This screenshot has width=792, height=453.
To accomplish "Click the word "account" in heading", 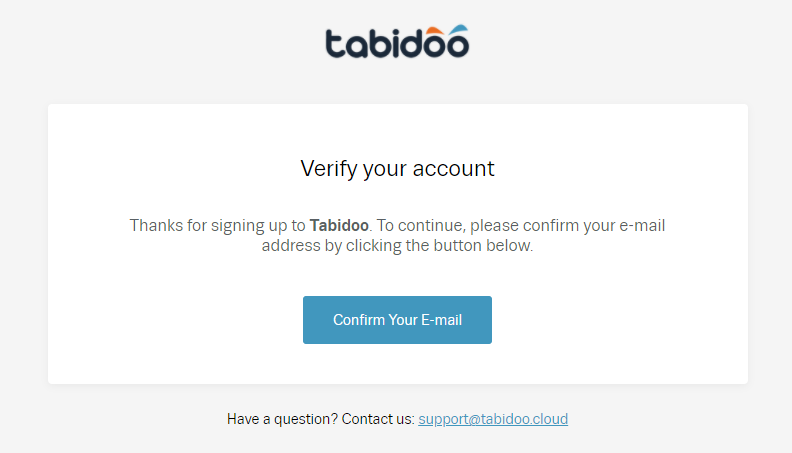I will point(454,169).
